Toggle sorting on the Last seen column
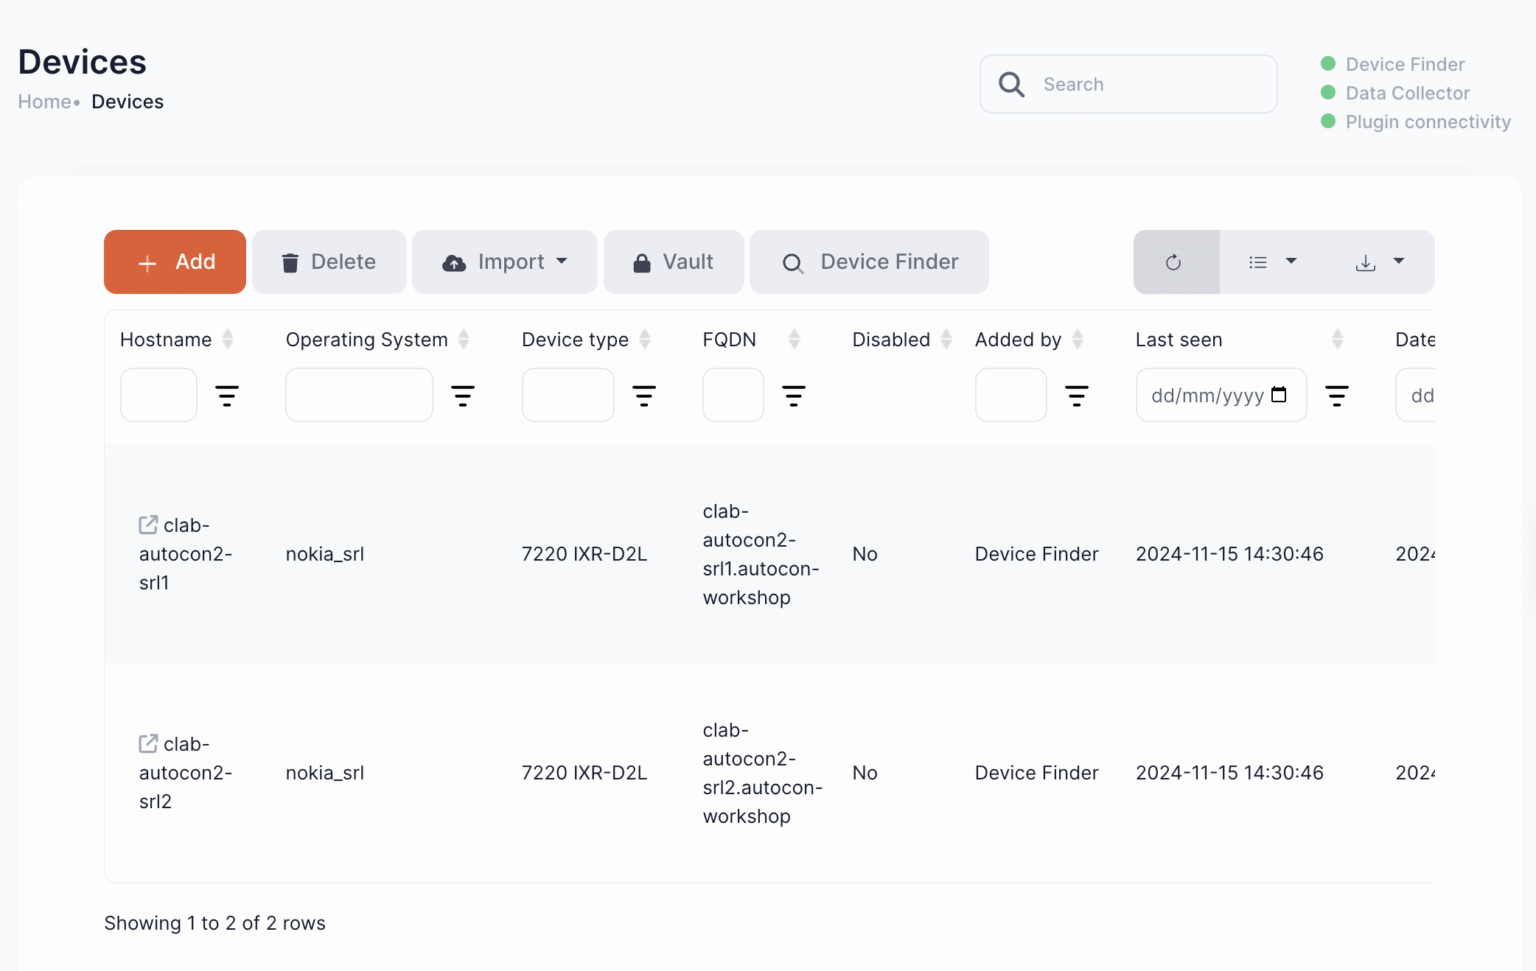 tap(1339, 339)
